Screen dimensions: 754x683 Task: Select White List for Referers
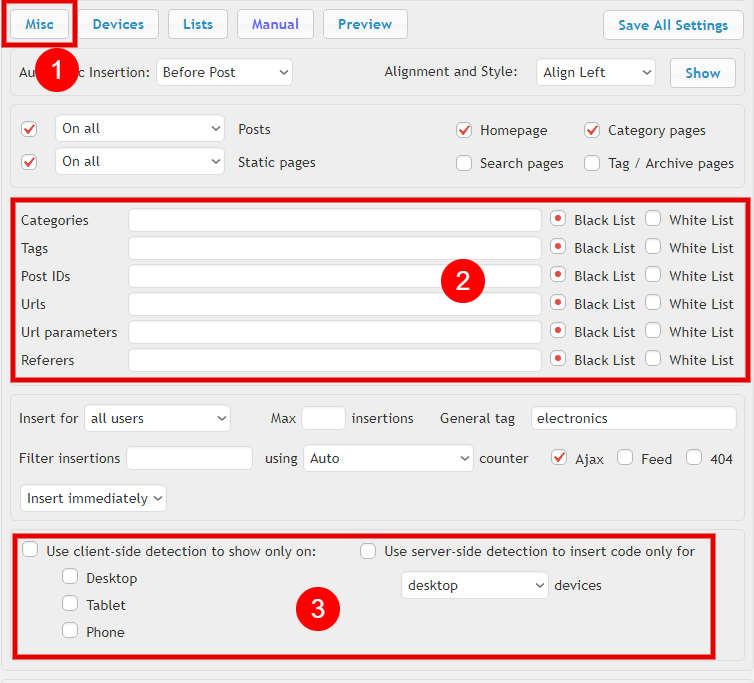653,358
